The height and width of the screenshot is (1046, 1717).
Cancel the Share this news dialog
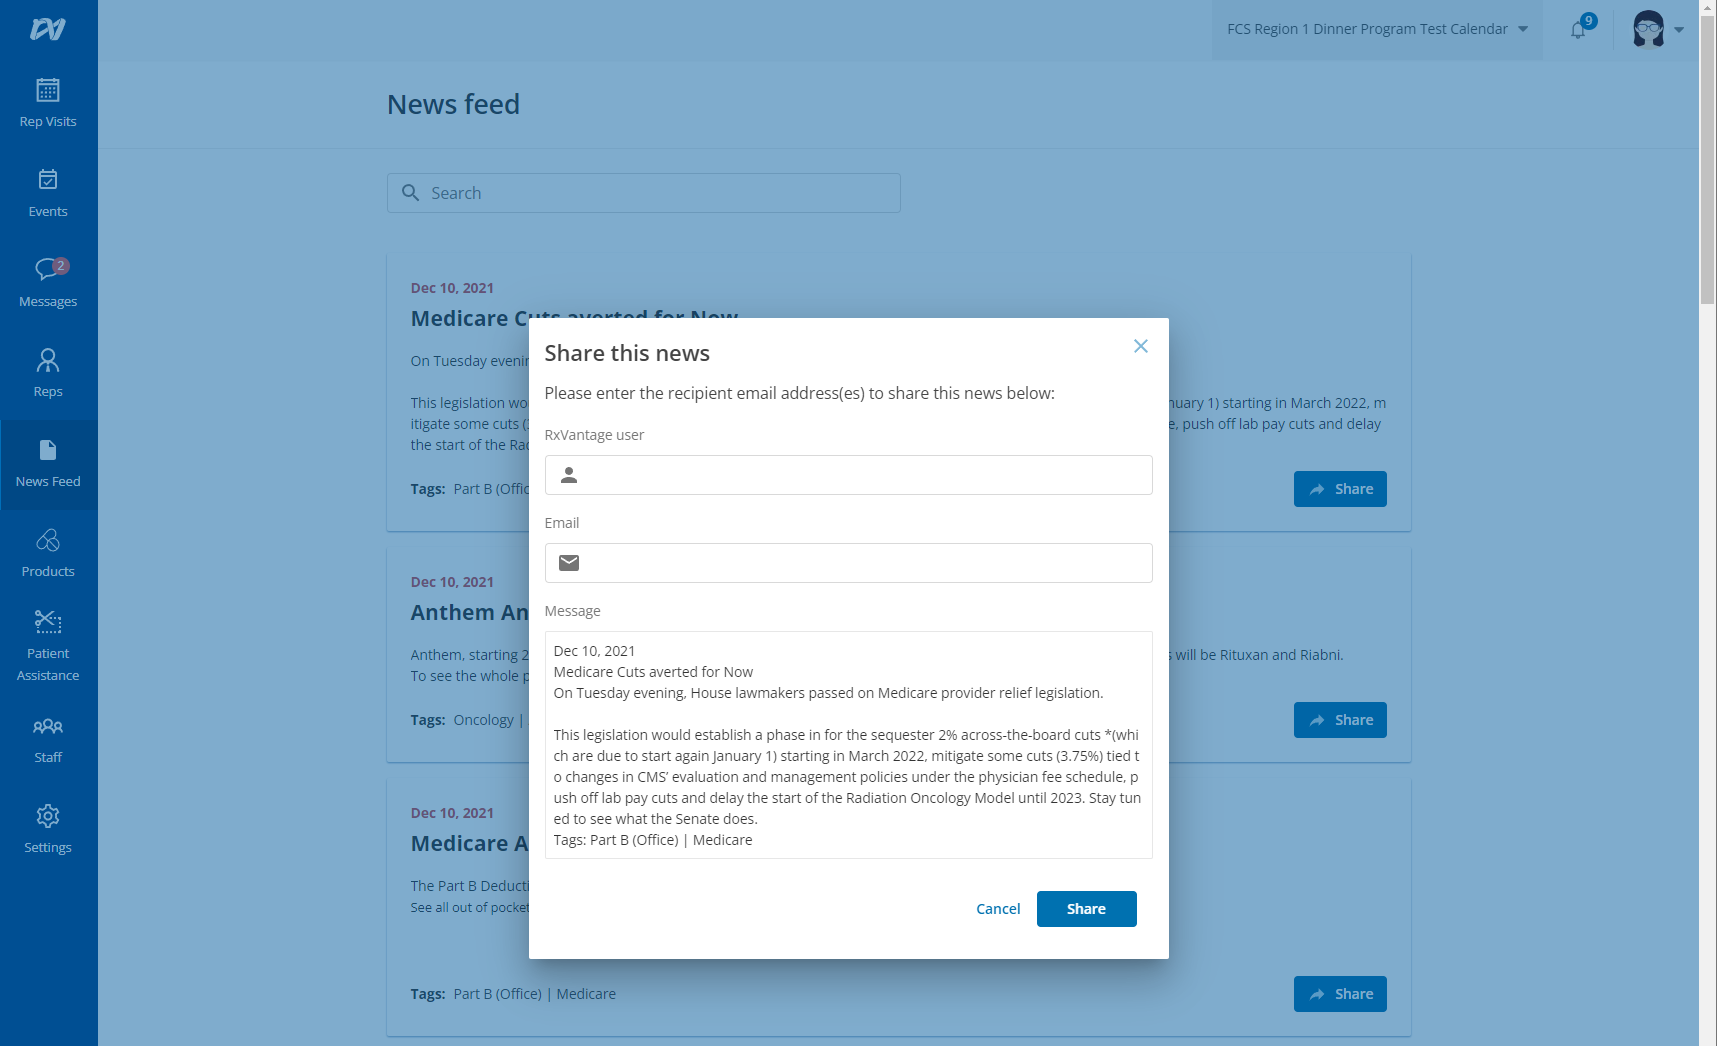(997, 909)
